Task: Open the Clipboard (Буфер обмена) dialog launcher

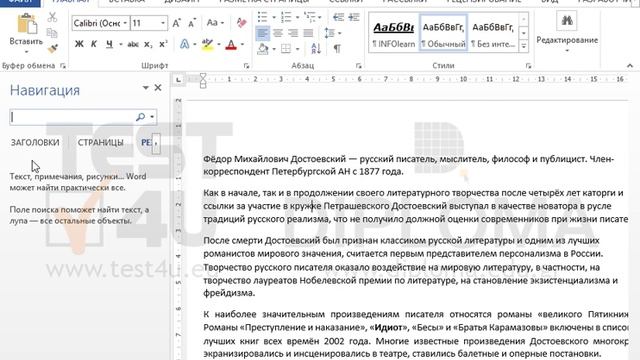Action: click(63, 66)
